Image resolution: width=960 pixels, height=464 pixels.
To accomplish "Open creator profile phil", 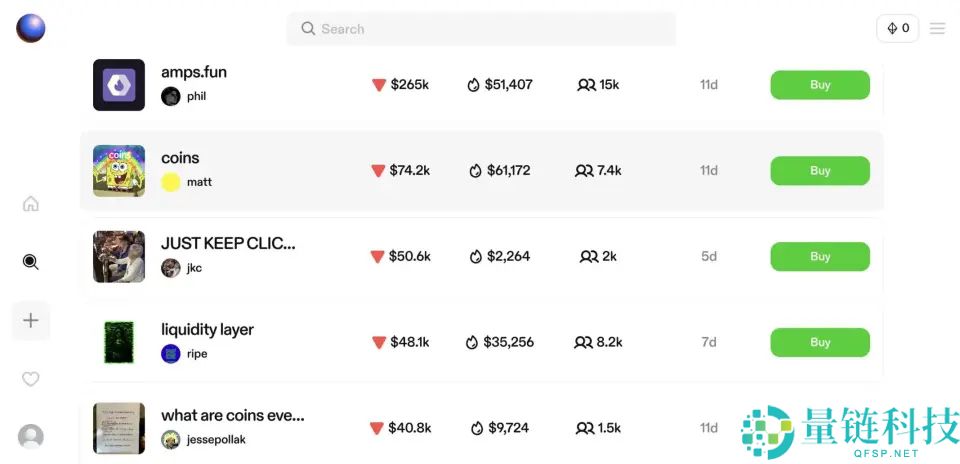I will (x=196, y=97).
